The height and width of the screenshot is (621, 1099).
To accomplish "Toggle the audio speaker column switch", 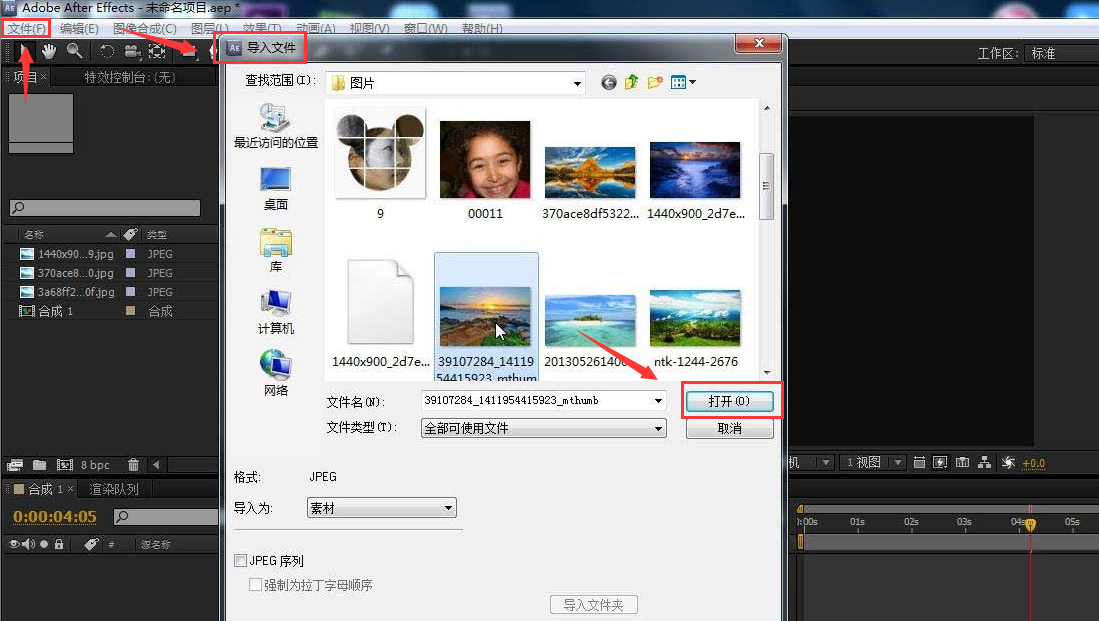I will pyautogui.click(x=29, y=544).
